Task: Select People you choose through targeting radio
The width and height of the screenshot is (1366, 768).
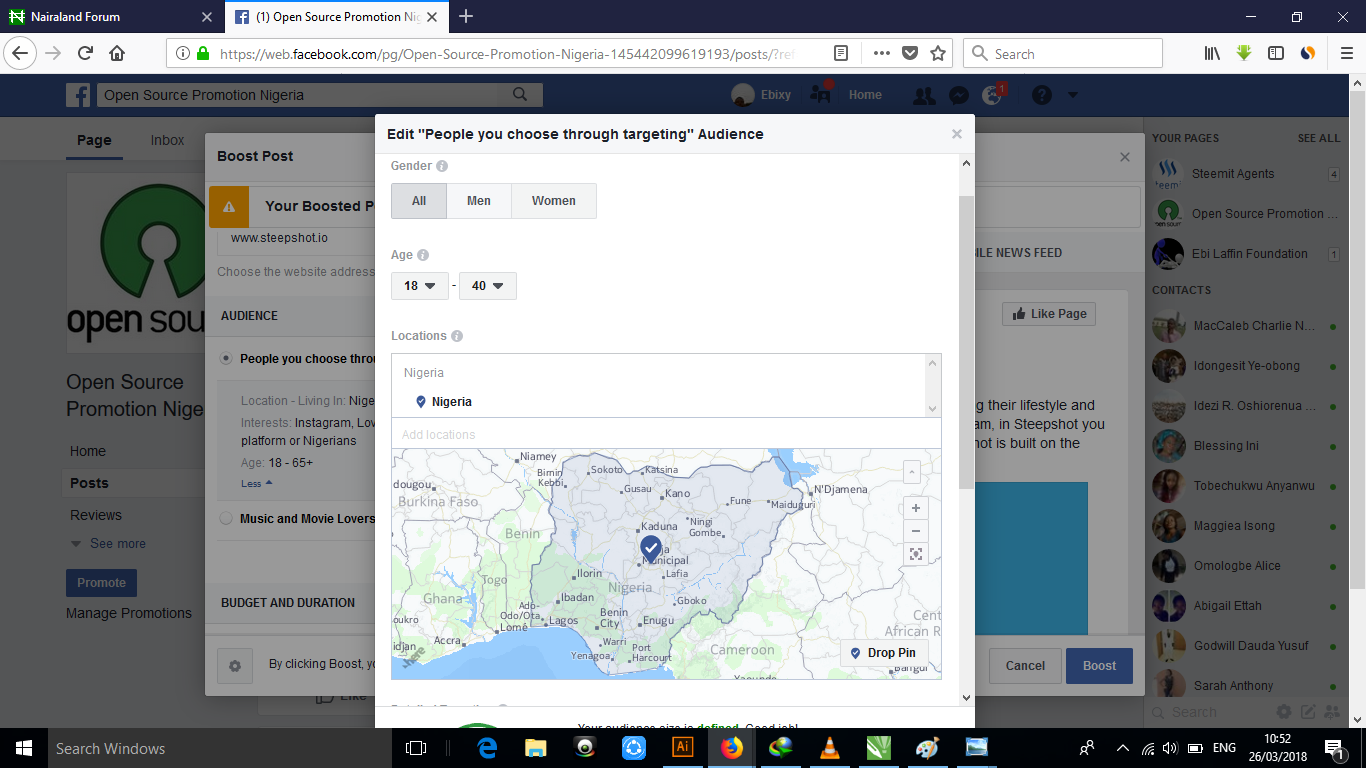Action: [226, 358]
